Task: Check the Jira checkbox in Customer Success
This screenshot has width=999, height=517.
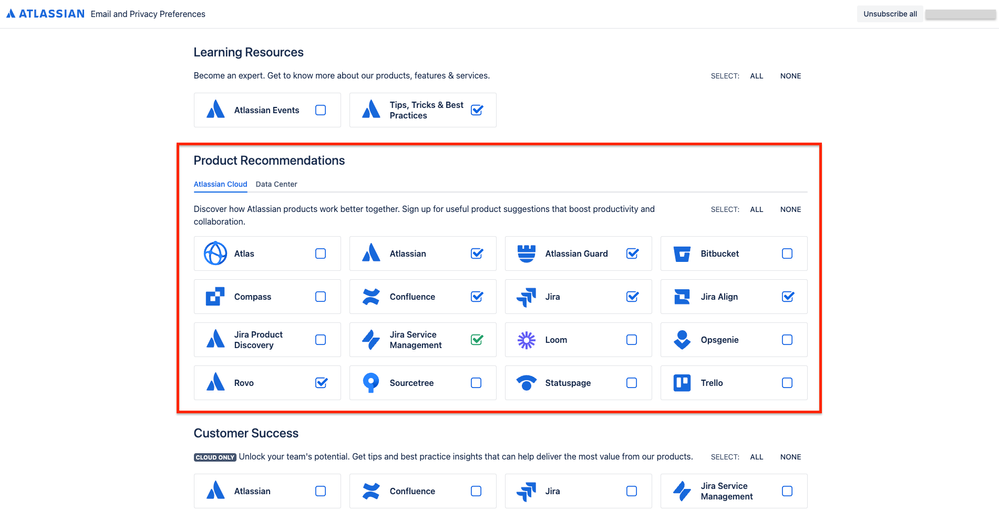Action: click(631, 492)
